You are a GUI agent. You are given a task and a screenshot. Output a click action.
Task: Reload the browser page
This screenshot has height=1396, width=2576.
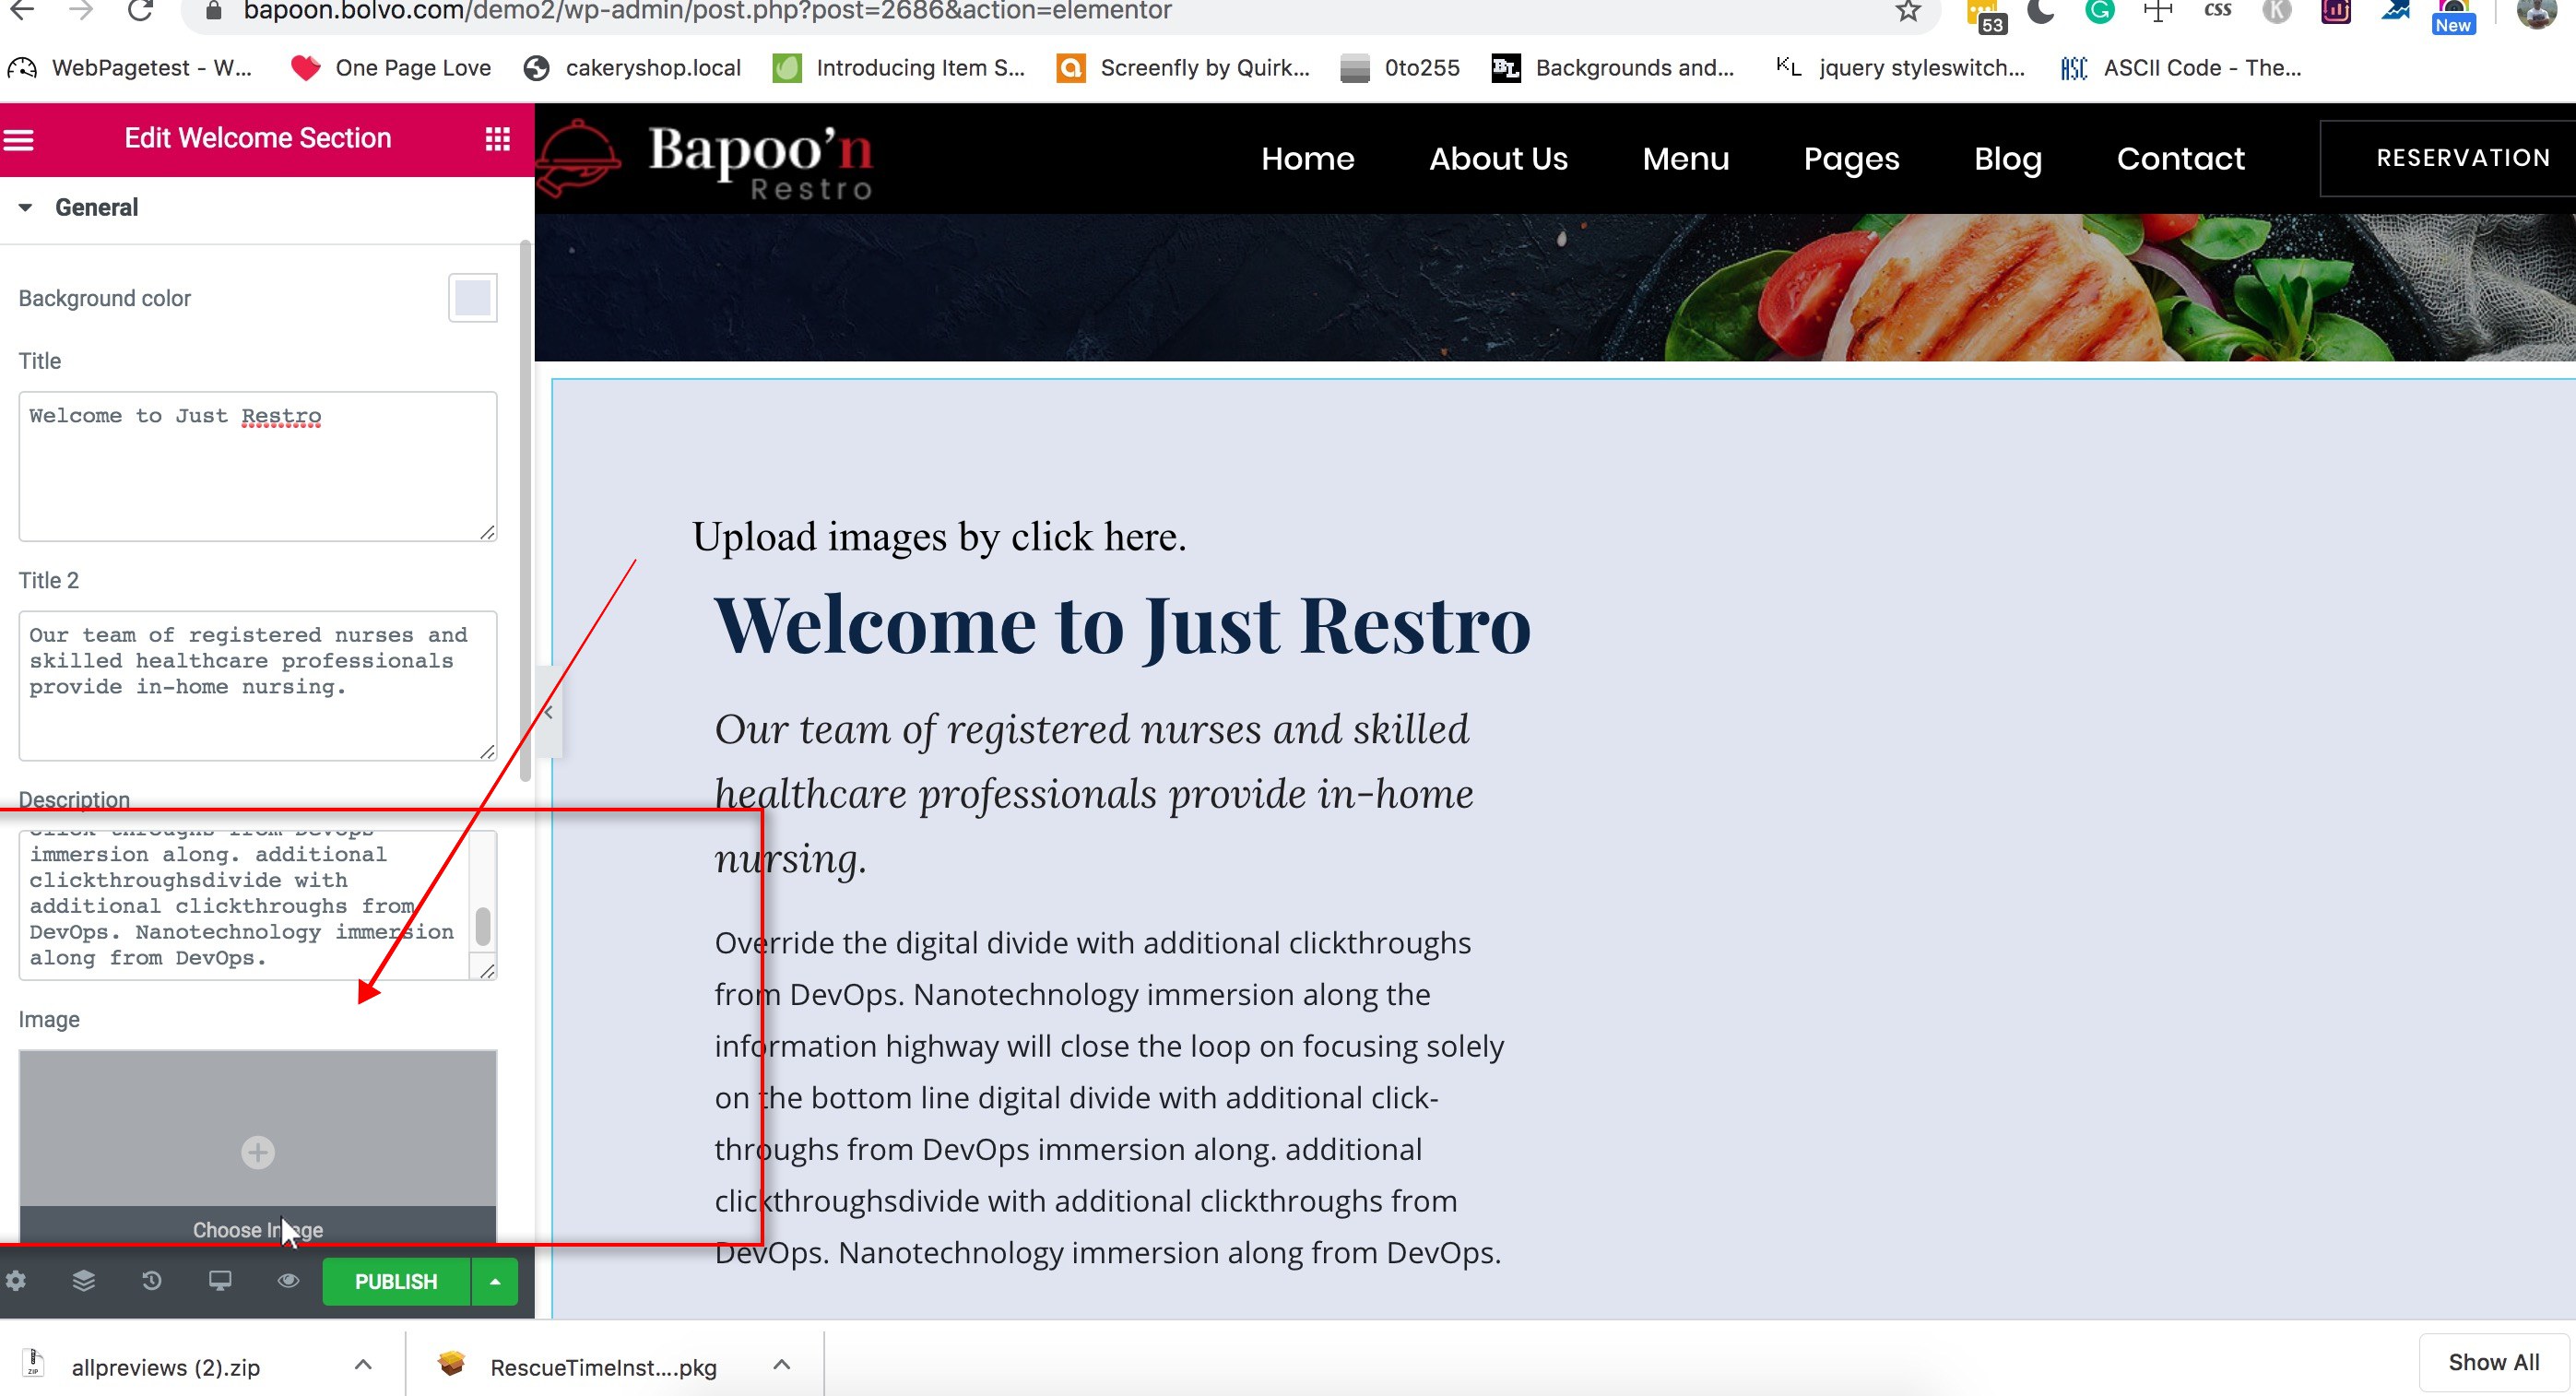141,11
